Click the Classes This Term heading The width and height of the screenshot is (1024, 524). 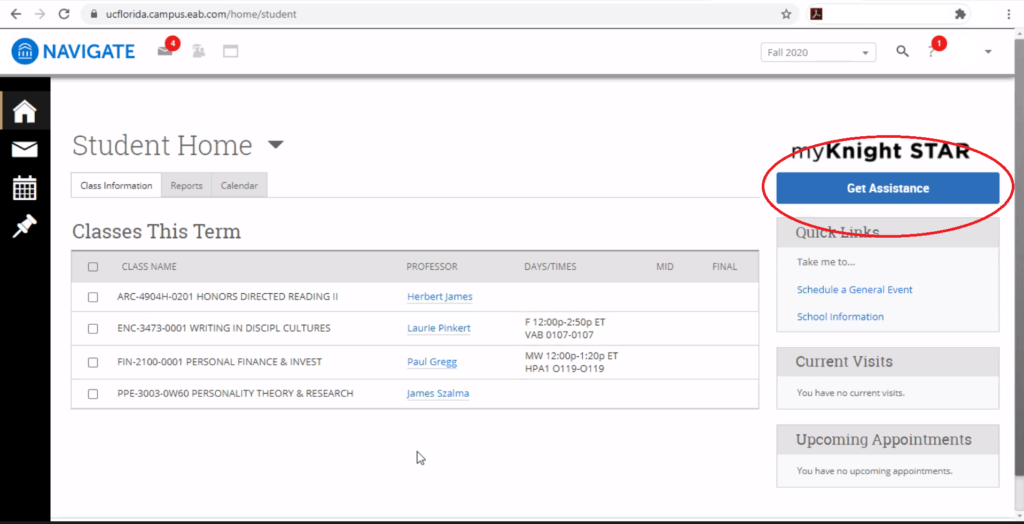tap(156, 231)
